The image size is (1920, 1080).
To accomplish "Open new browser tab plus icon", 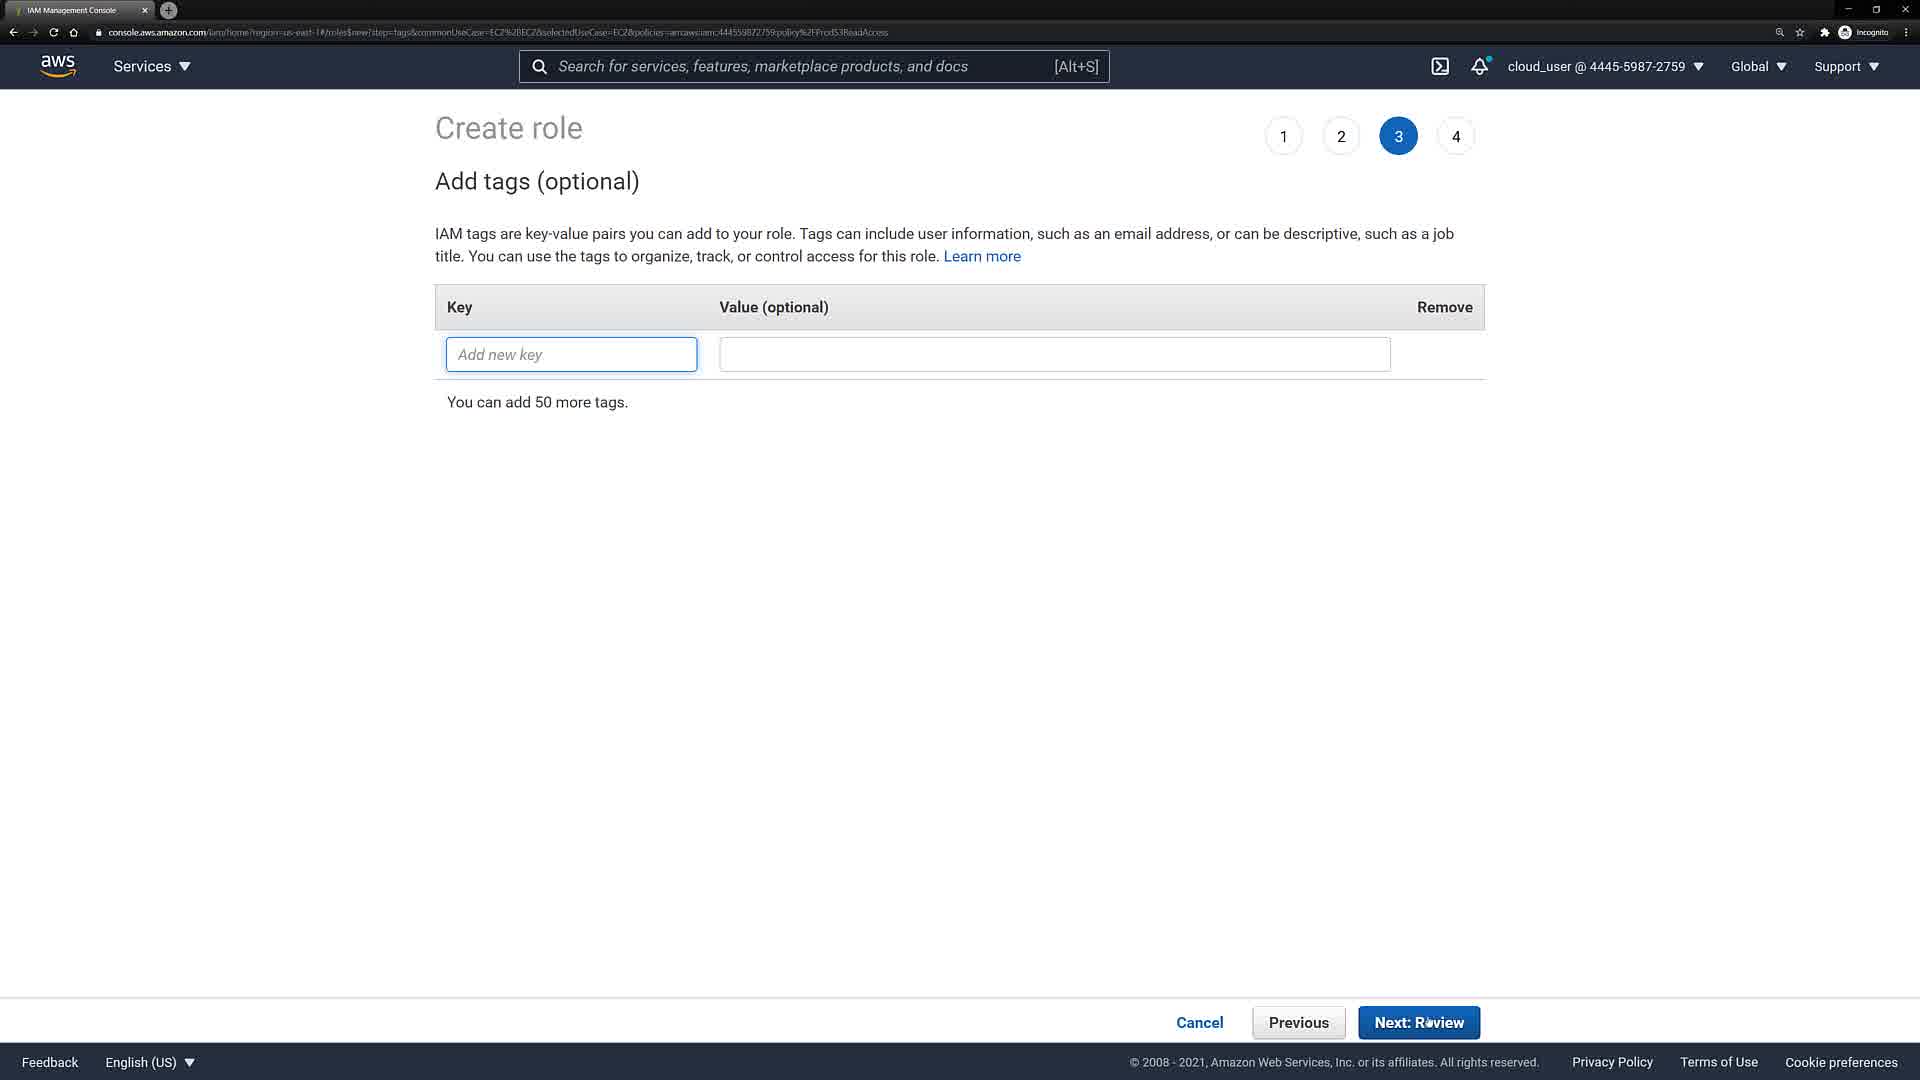I will tap(169, 10).
